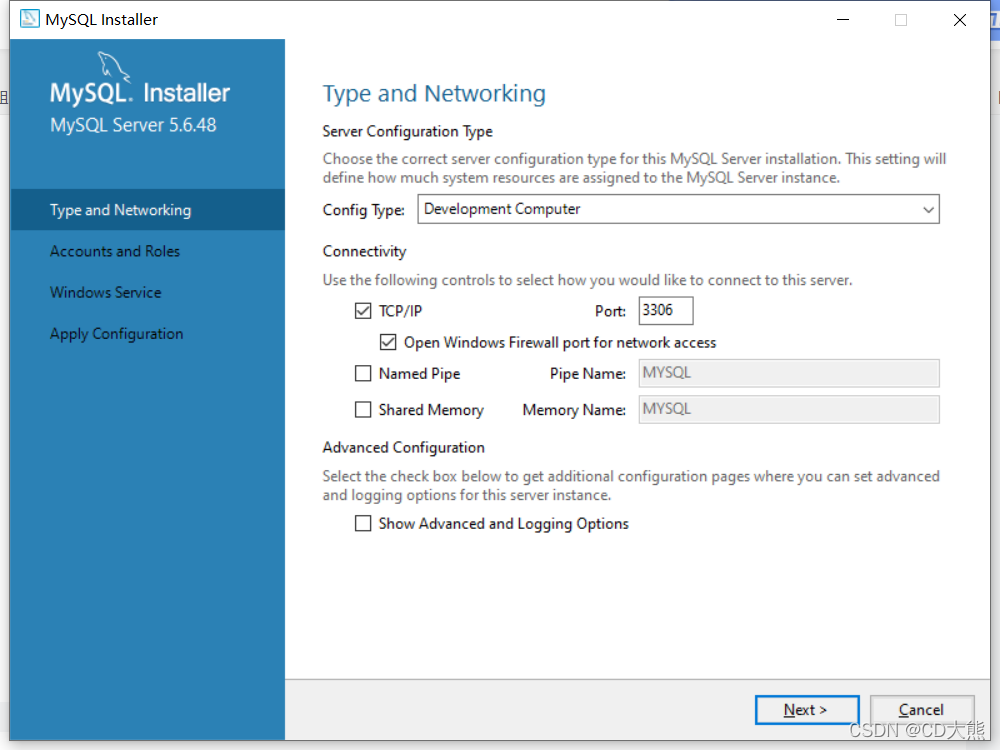Toggle Open Windows Firewall port checkbox
This screenshot has height=750, width=1000.
click(x=388, y=342)
